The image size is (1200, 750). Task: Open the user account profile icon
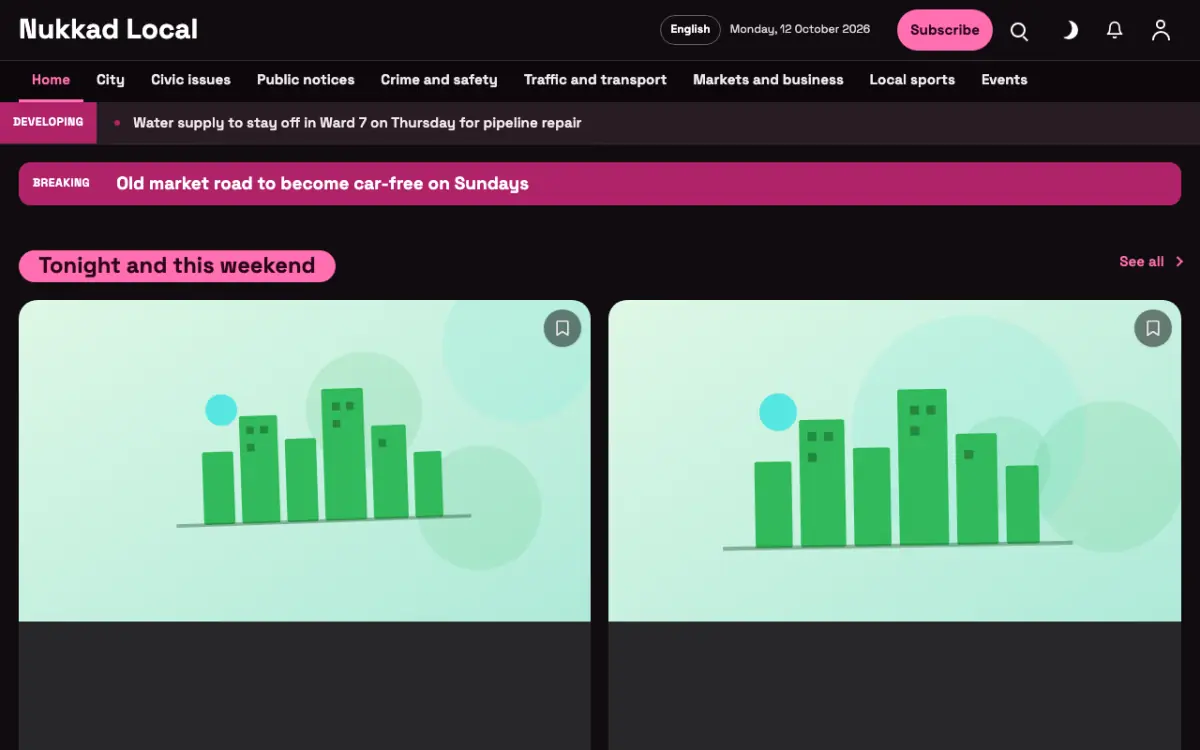click(x=1160, y=31)
